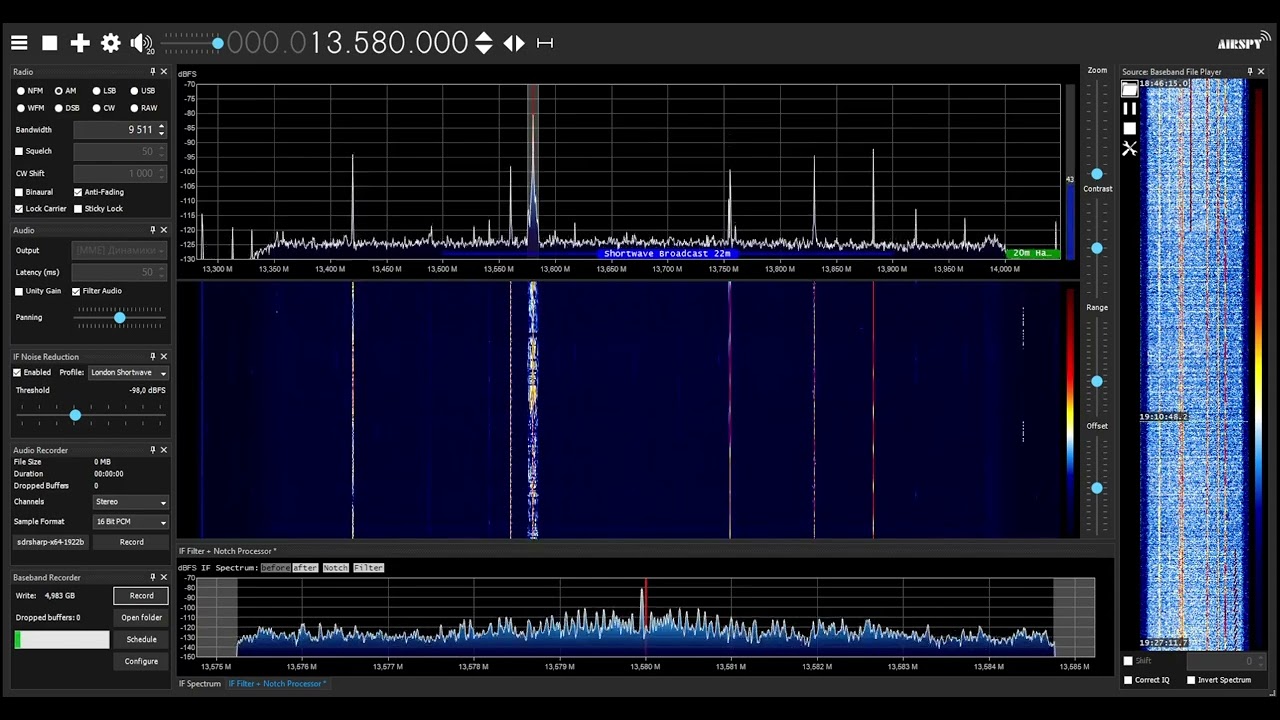Select WFM demodulation mode
This screenshot has height=720, width=1280.
(x=30, y=108)
